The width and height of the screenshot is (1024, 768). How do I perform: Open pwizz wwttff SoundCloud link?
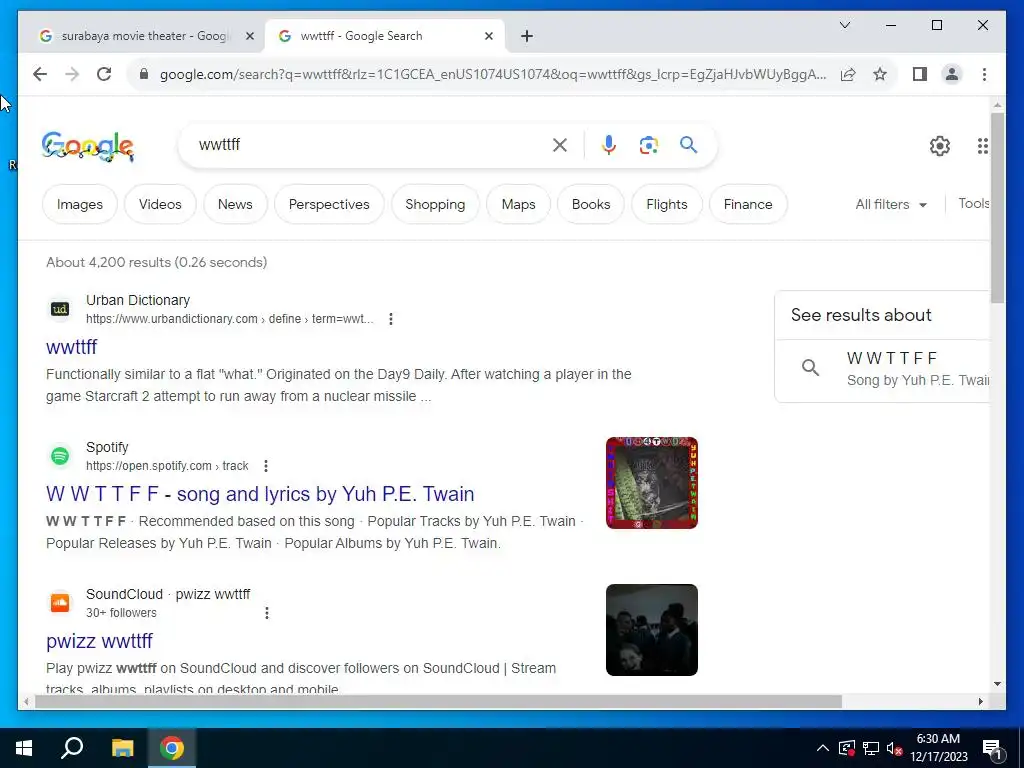(x=99, y=641)
